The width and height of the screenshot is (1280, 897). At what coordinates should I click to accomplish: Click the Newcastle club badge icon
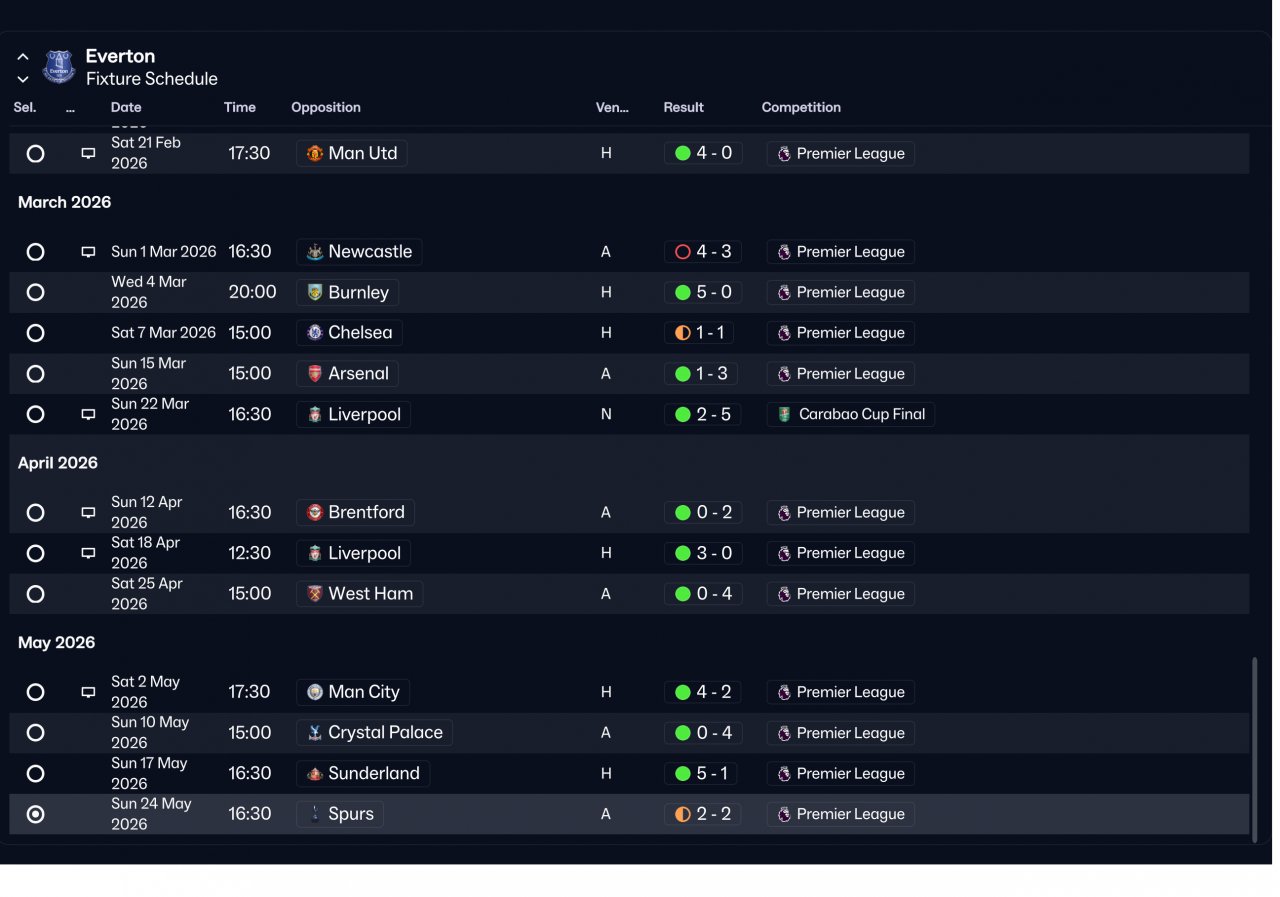[315, 252]
